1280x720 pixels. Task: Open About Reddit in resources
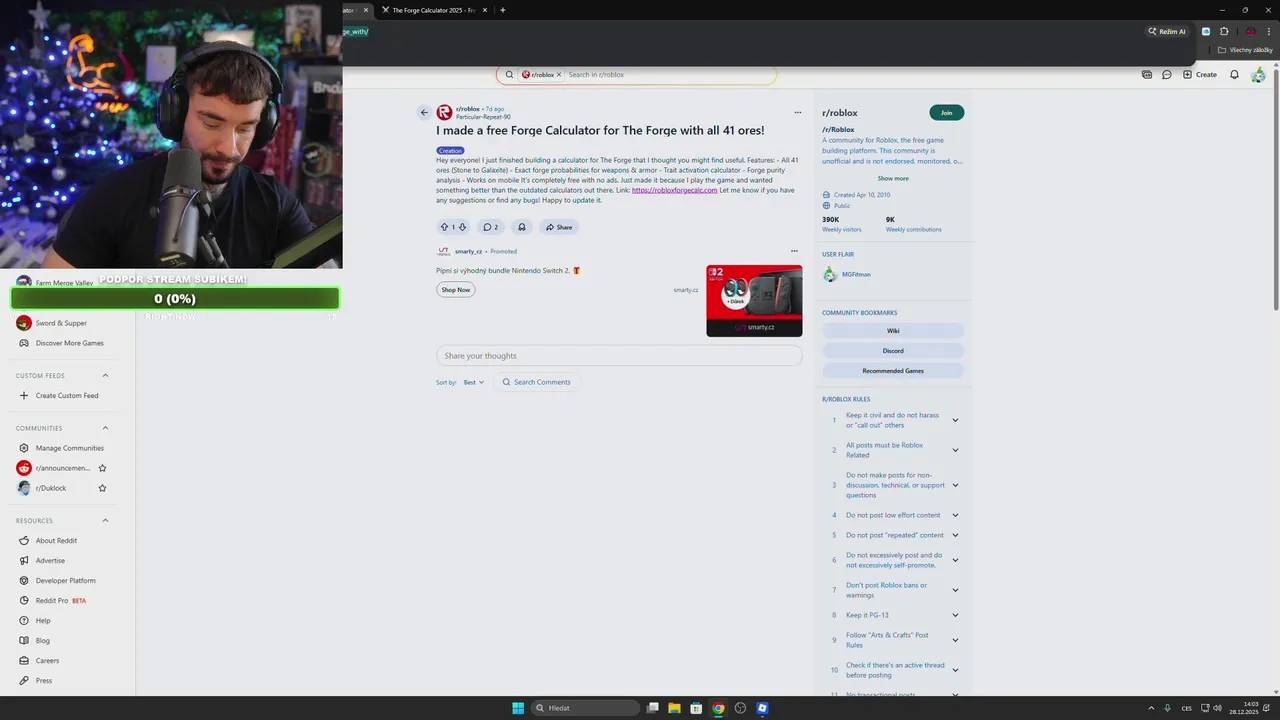tap(56, 541)
